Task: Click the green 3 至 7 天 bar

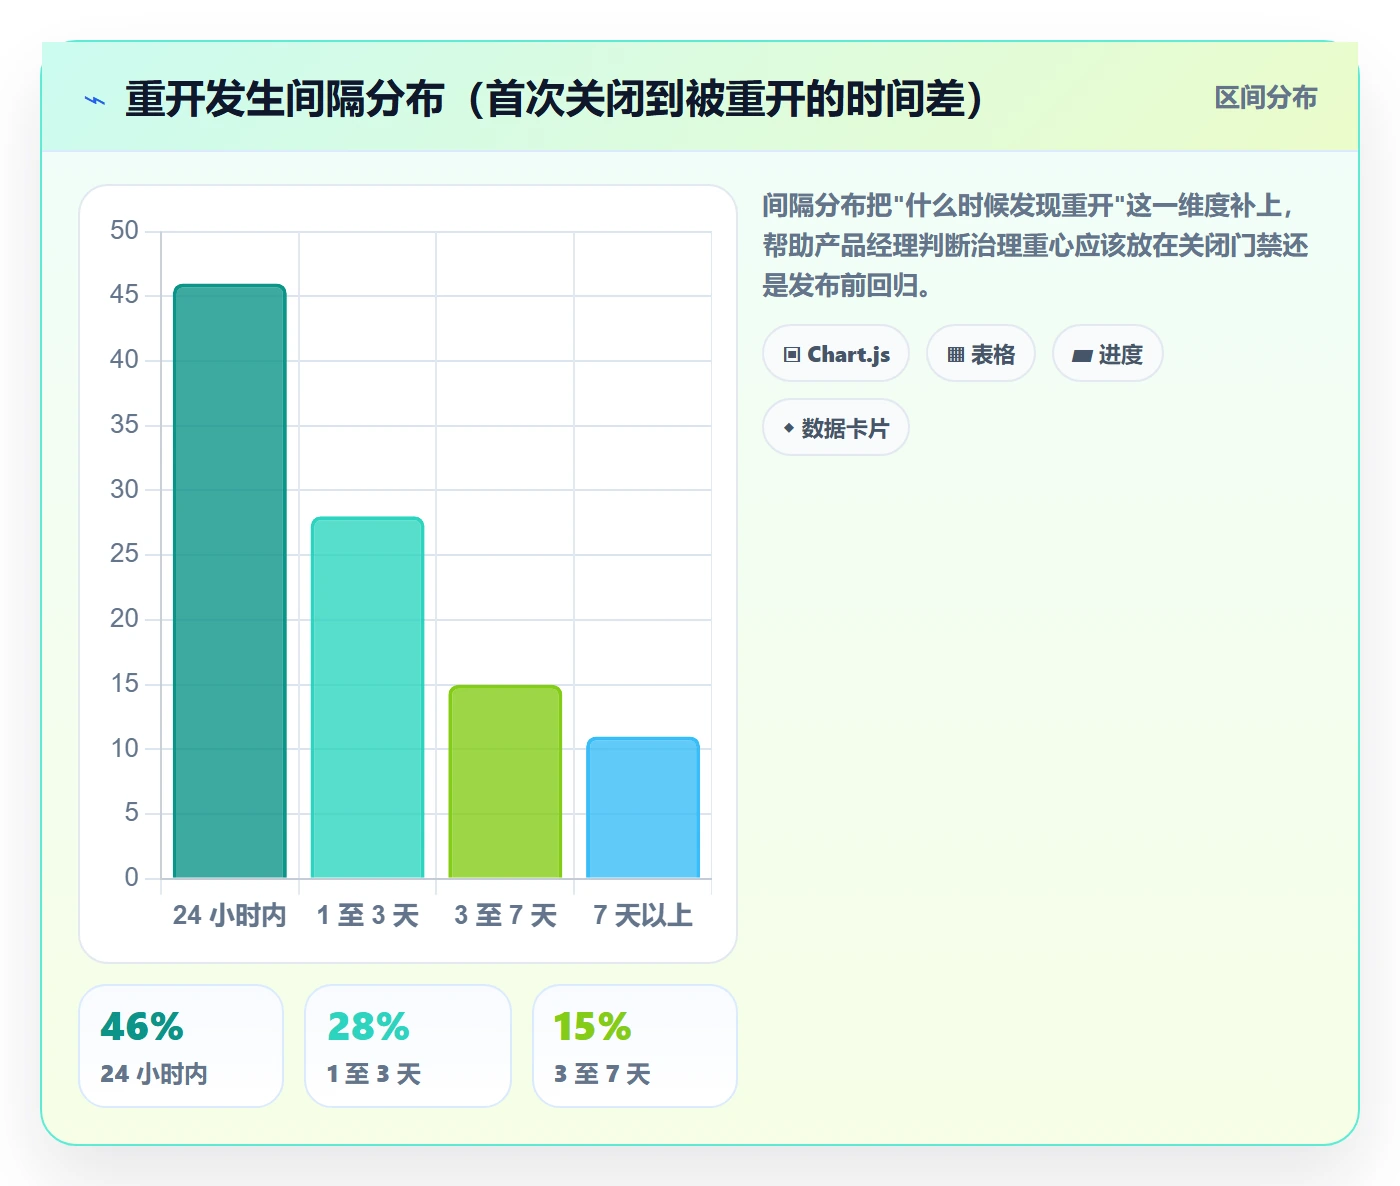Action: 505,782
